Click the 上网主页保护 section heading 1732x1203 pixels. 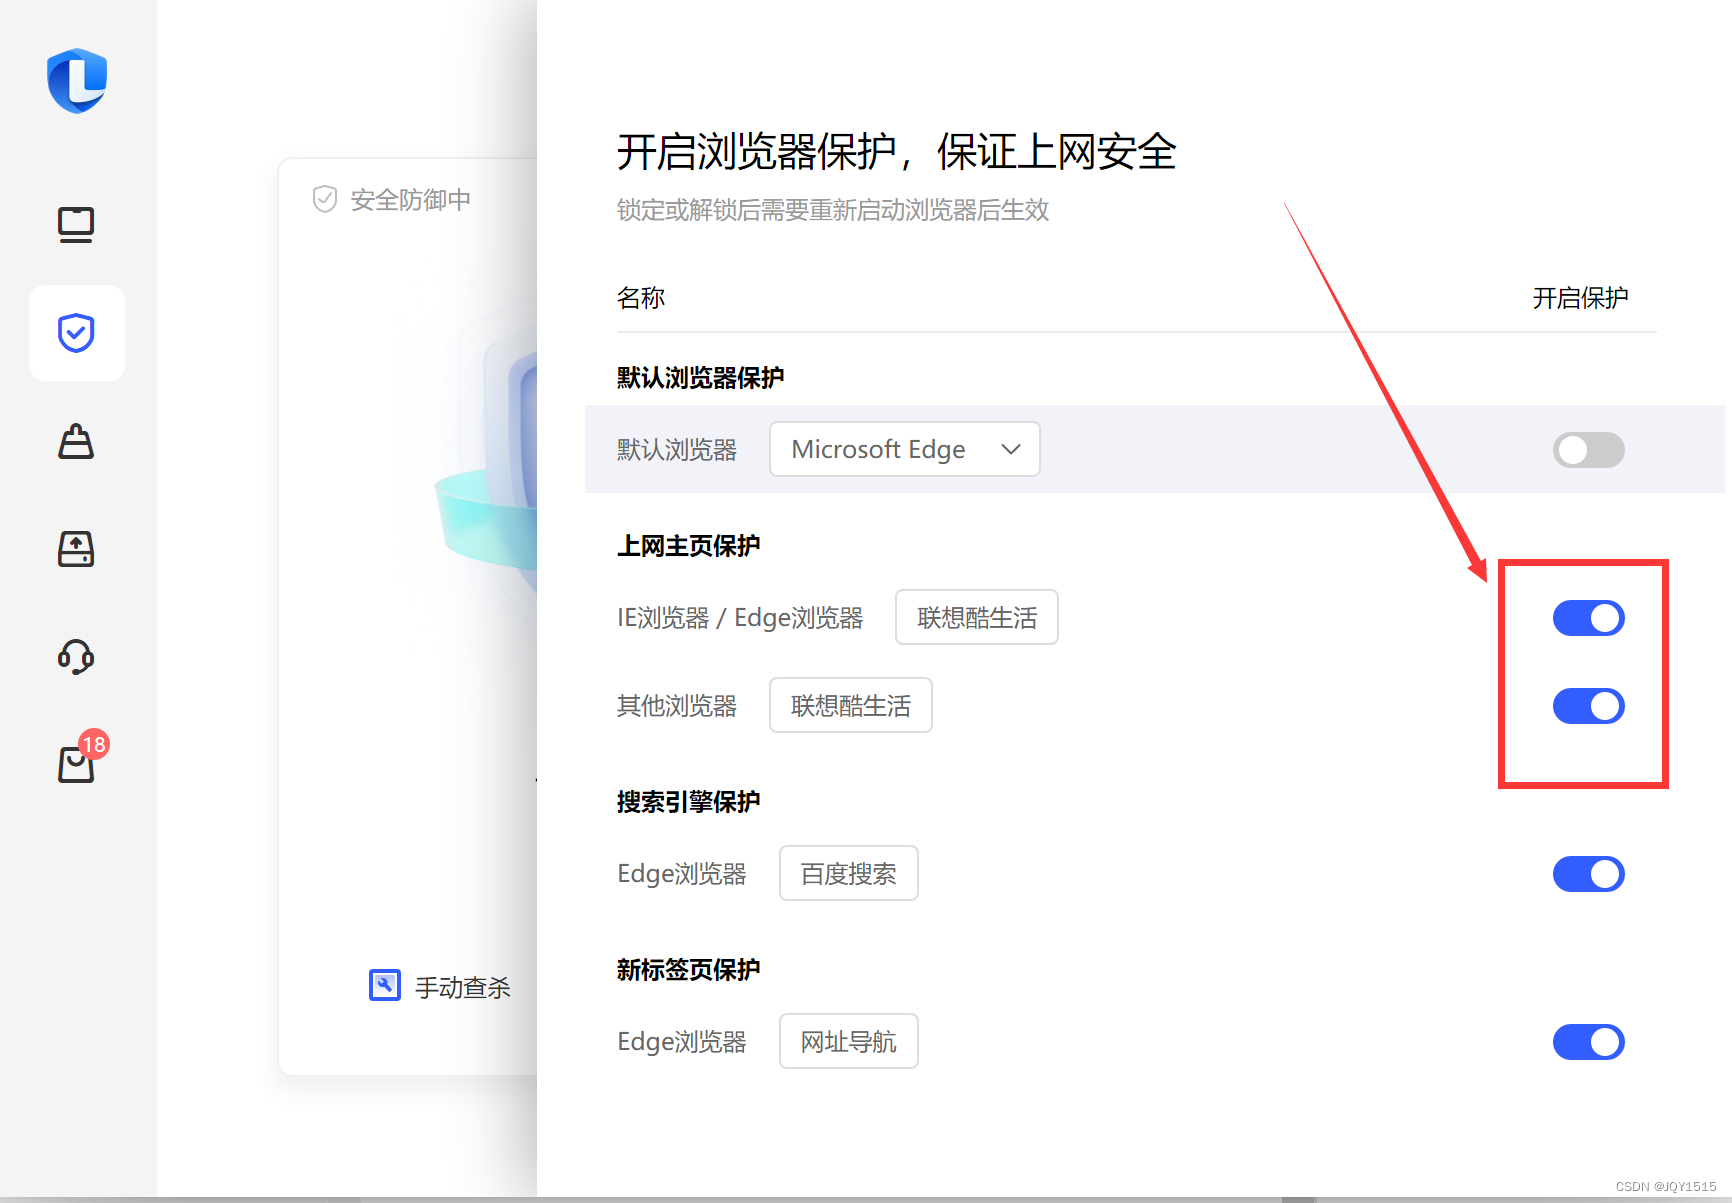(688, 546)
